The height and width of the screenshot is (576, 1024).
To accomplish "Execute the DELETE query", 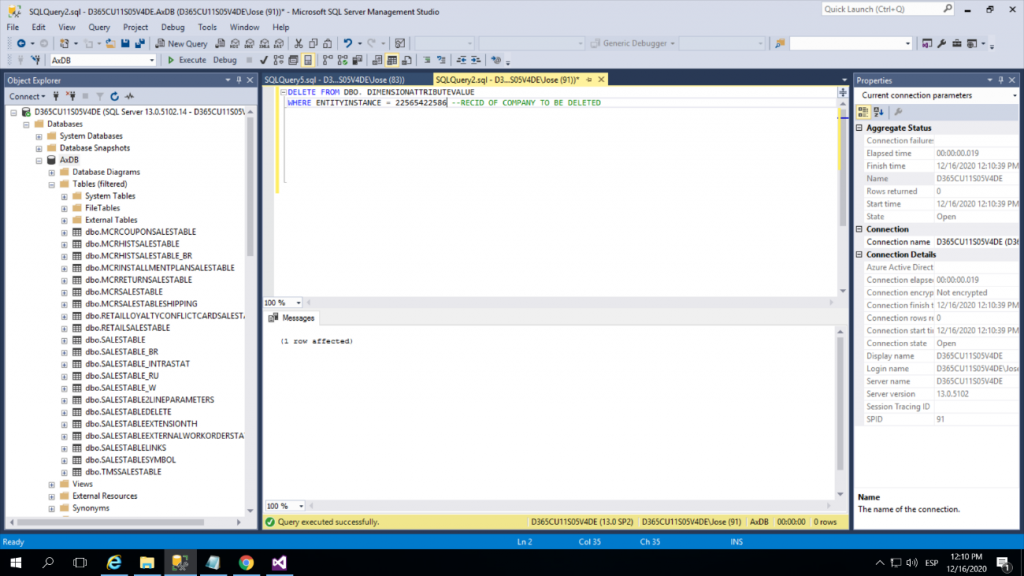I will (x=185, y=60).
